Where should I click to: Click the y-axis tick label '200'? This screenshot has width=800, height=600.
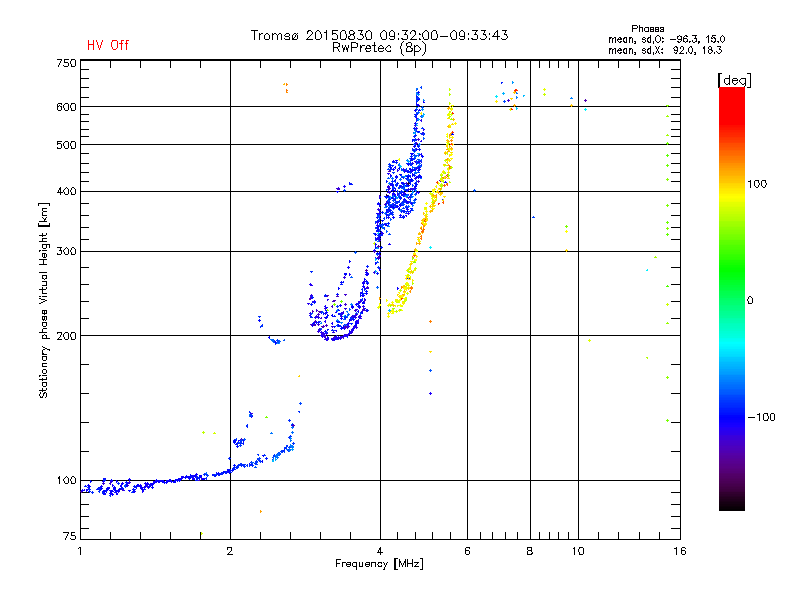pos(66,336)
